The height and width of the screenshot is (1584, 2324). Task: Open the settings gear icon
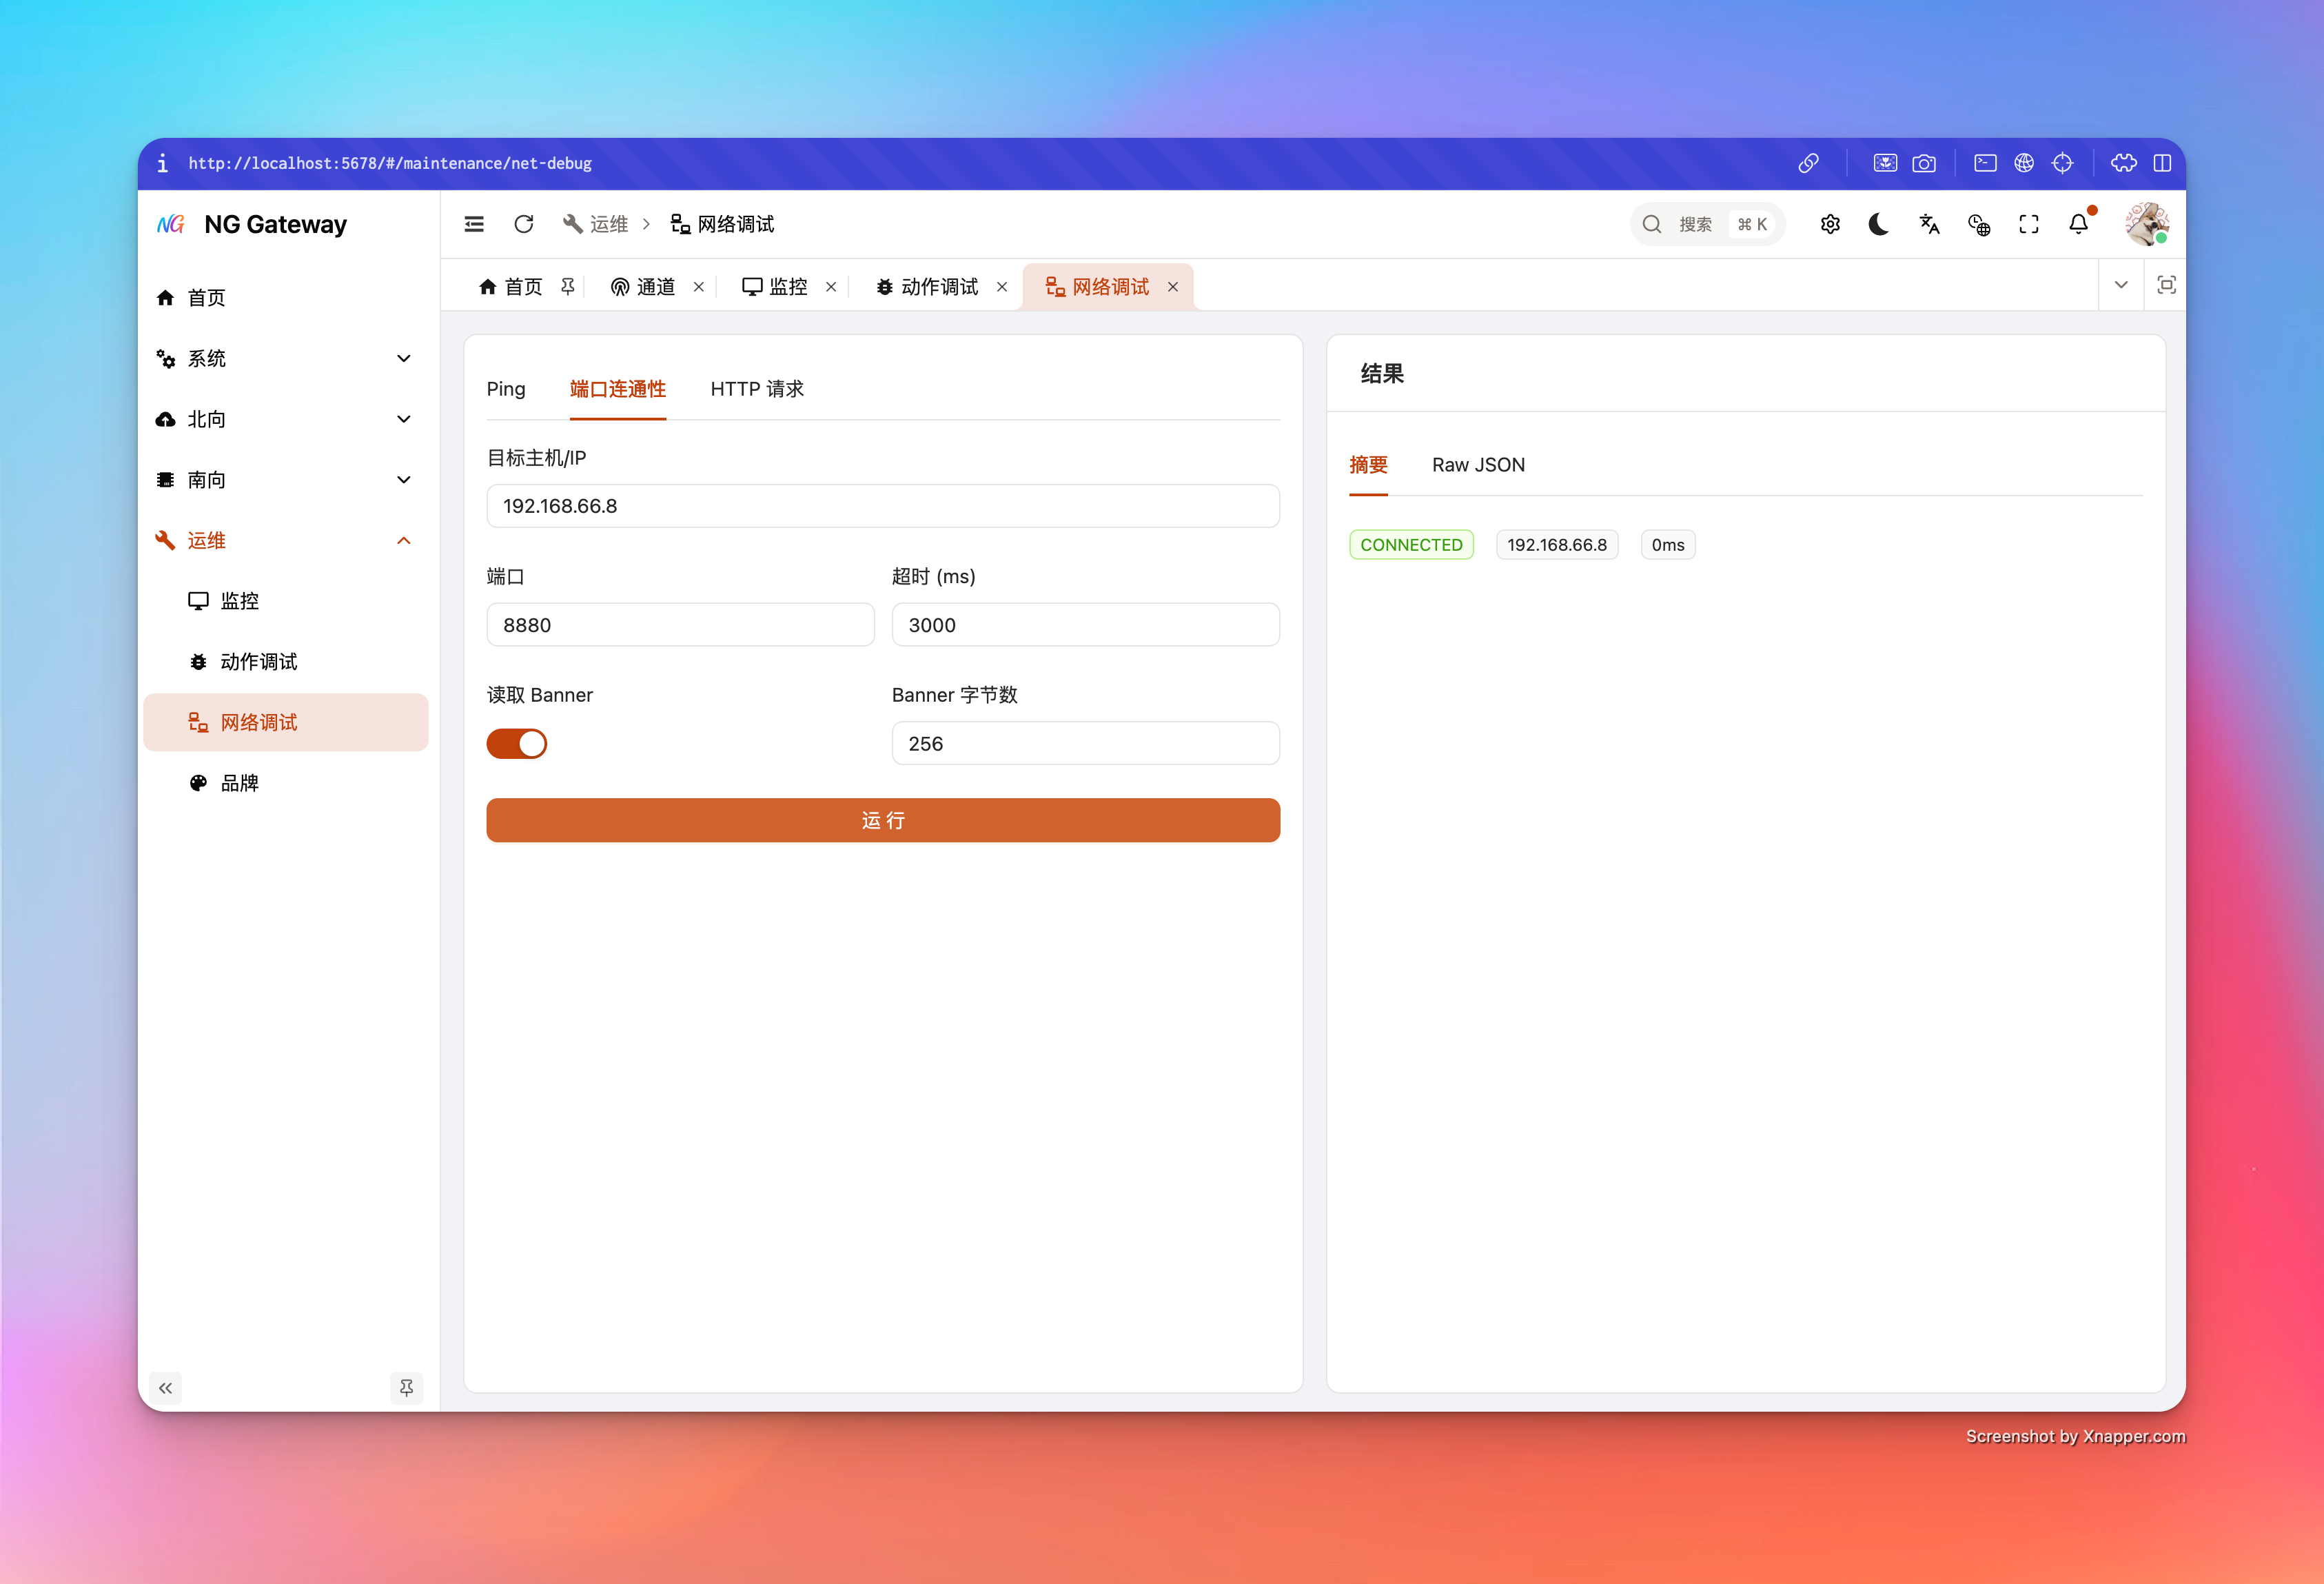[x=1830, y=224]
